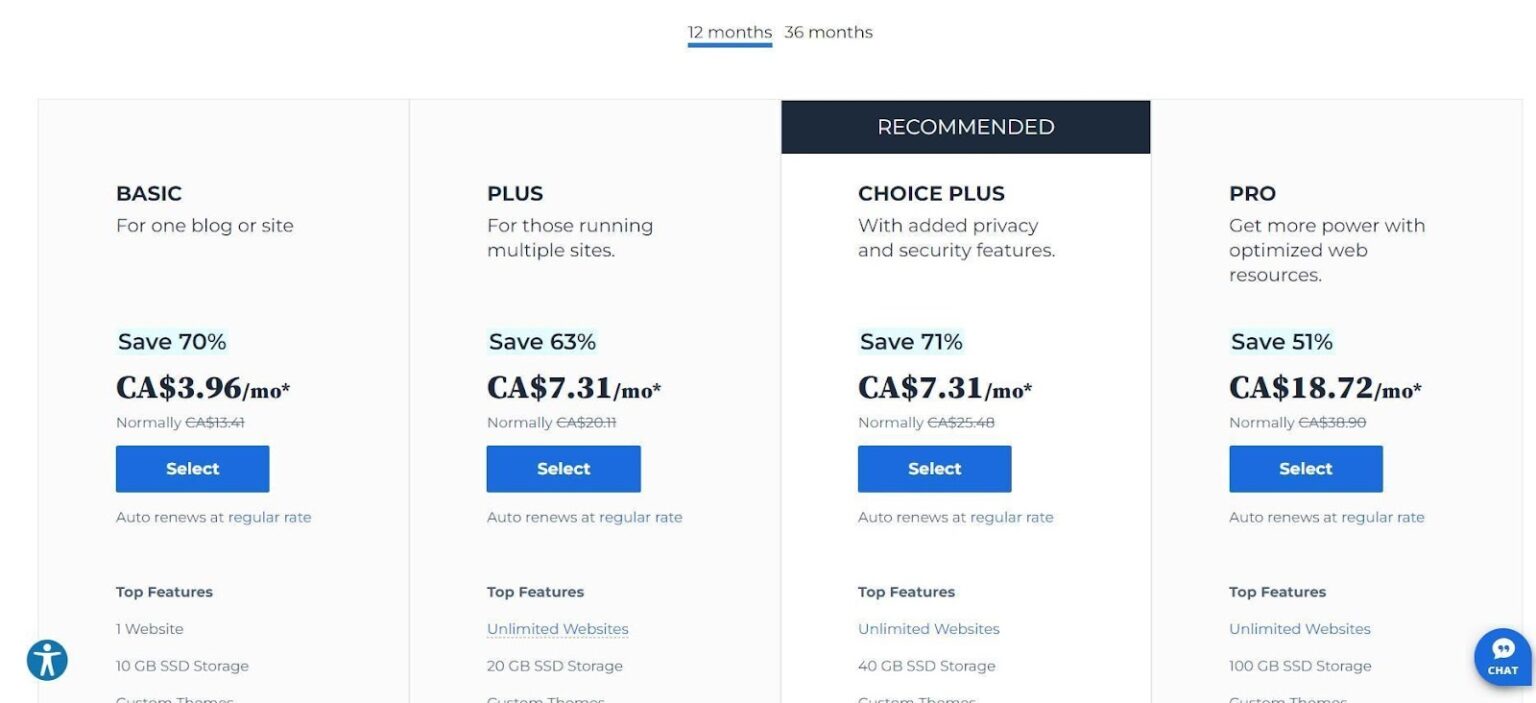This screenshot has width=1536, height=703.
Task: Click Select under the Basic plan
Action: pos(192,468)
